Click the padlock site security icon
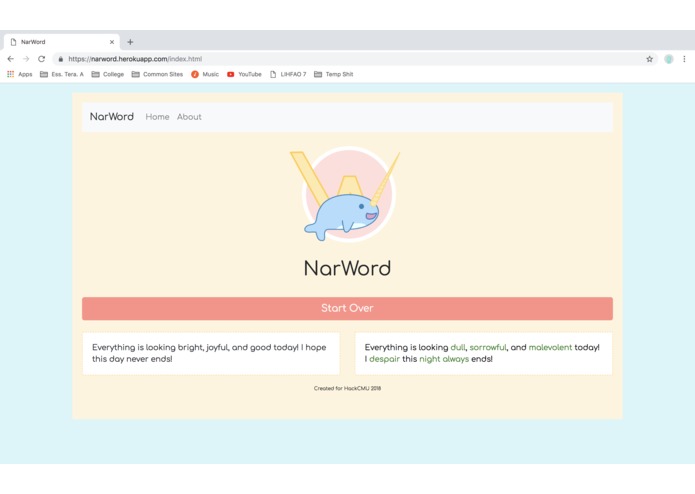Image resolution: width=695 pixels, height=494 pixels. pyautogui.click(x=61, y=59)
